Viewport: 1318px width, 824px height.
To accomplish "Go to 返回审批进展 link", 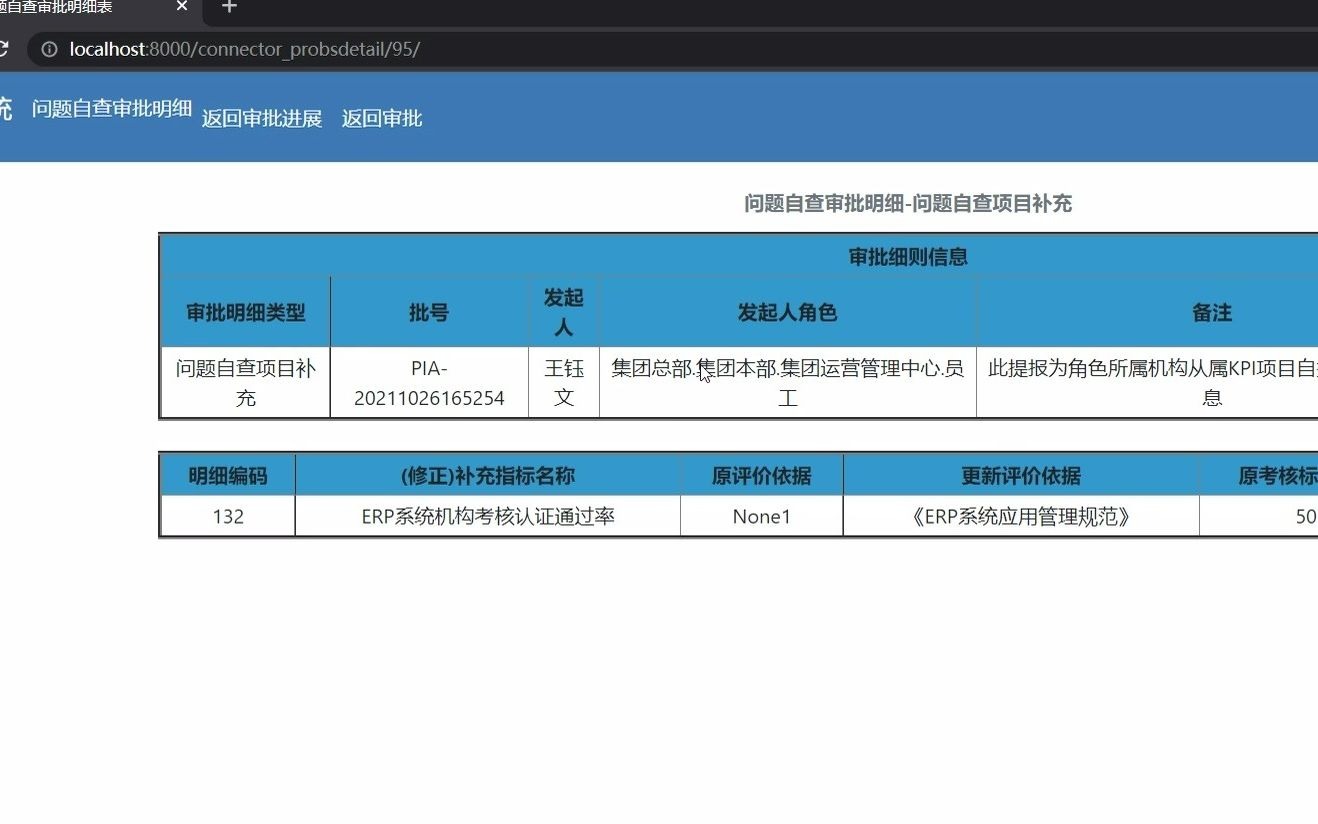I will (262, 119).
